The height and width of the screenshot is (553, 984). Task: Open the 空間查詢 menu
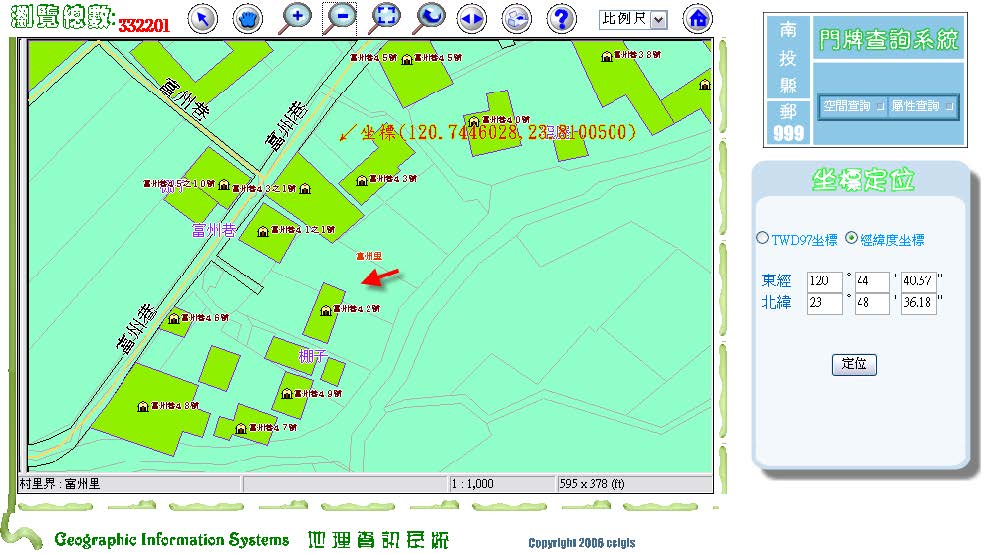[853, 106]
